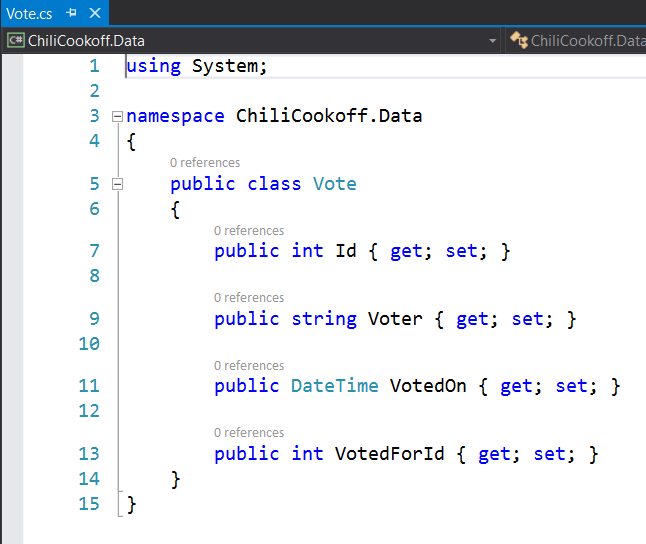Viewport: 646px width, 544px height.
Task: Click the C# project icon in navigation bar
Action: 15,41
